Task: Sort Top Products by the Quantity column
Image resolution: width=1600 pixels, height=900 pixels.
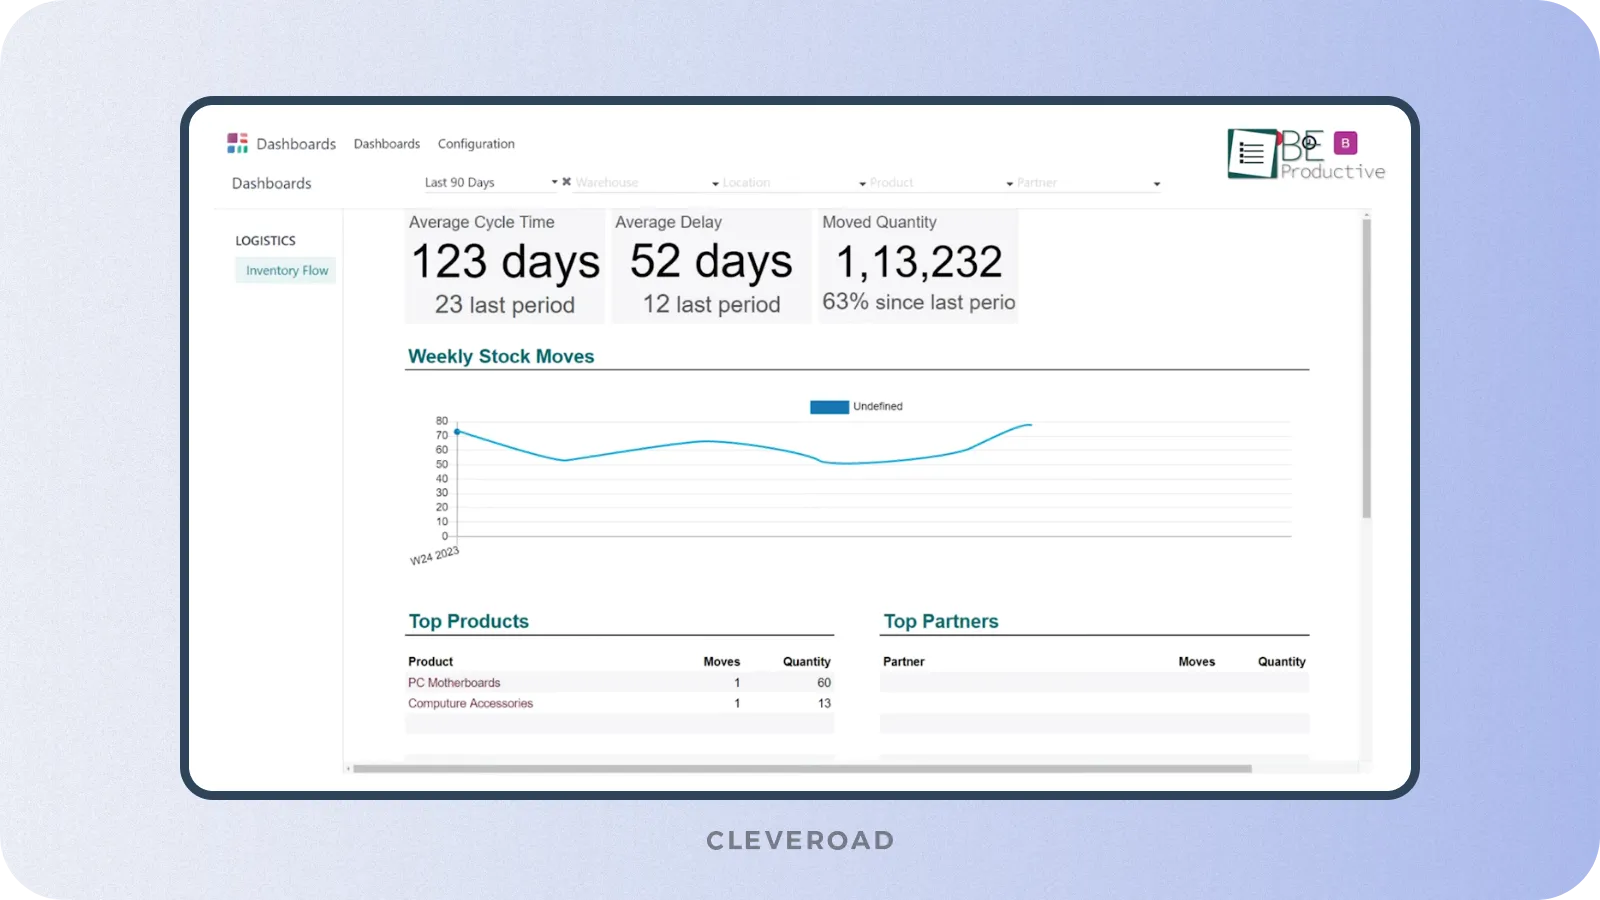Action: (806, 661)
